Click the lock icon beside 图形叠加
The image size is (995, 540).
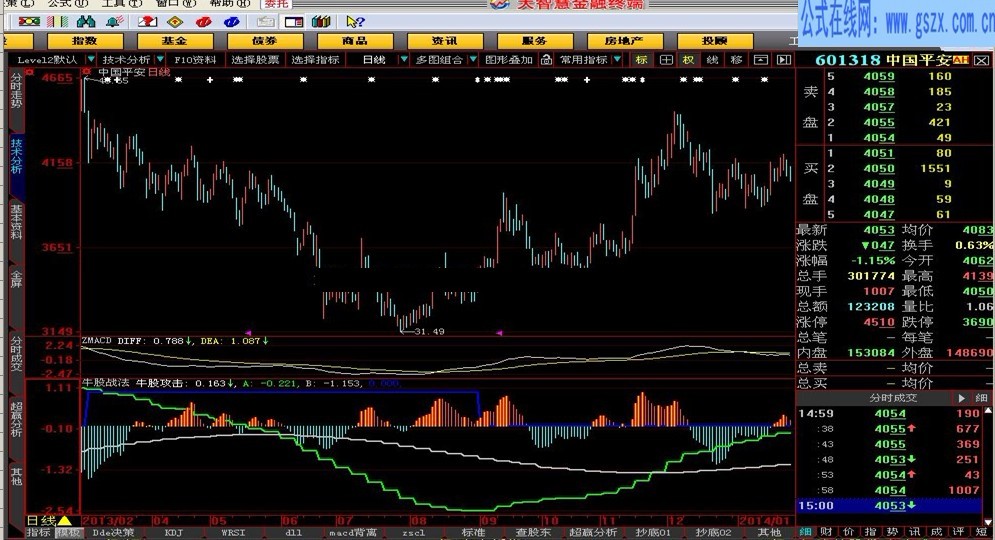click(x=544, y=60)
